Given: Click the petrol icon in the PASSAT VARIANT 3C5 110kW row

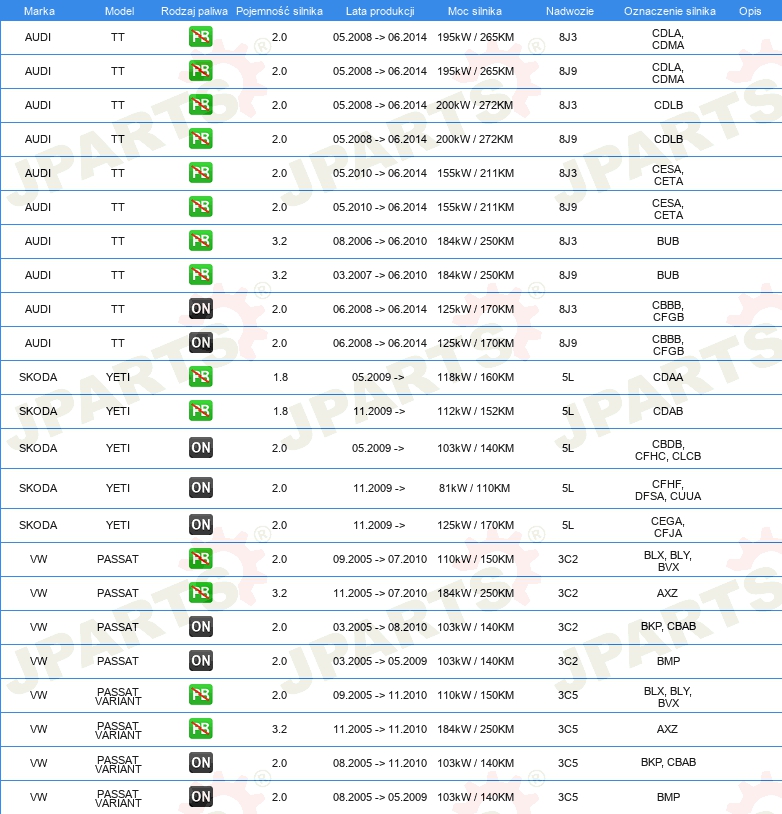Looking at the screenshot, I should click(200, 695).
